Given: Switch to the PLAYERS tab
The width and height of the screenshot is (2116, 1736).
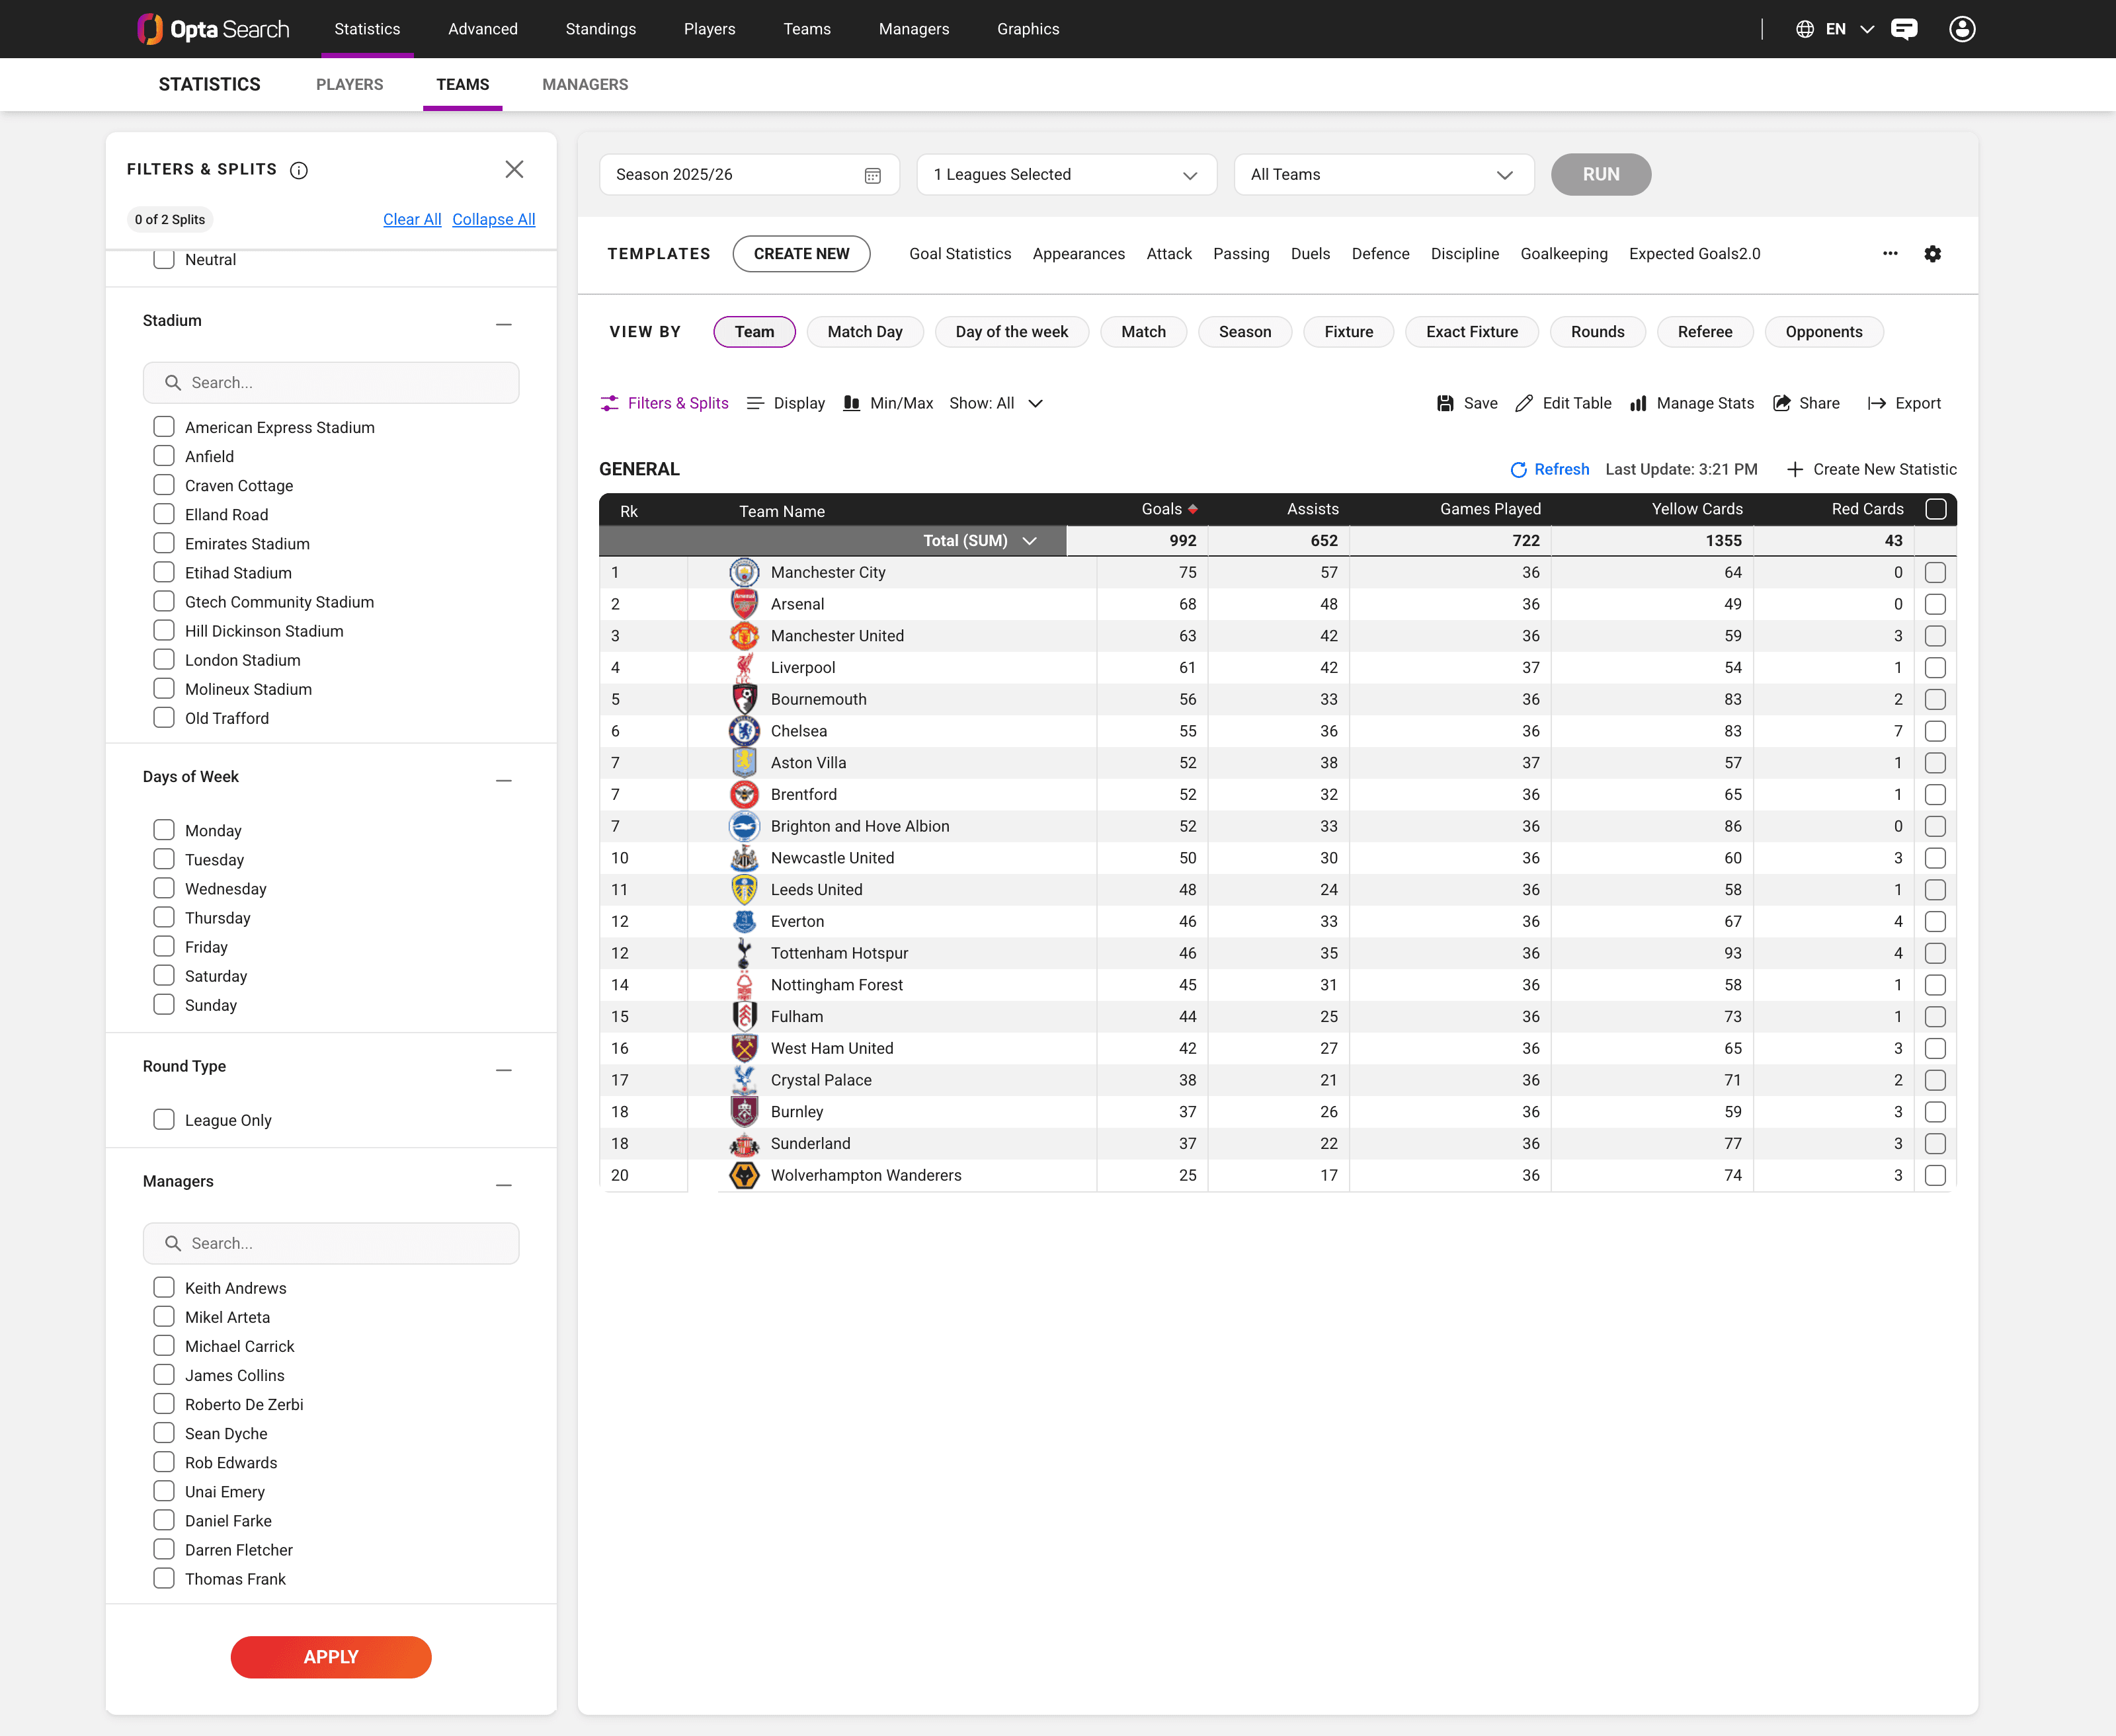Looking at the screenshot, I should [x=349, y=84].
